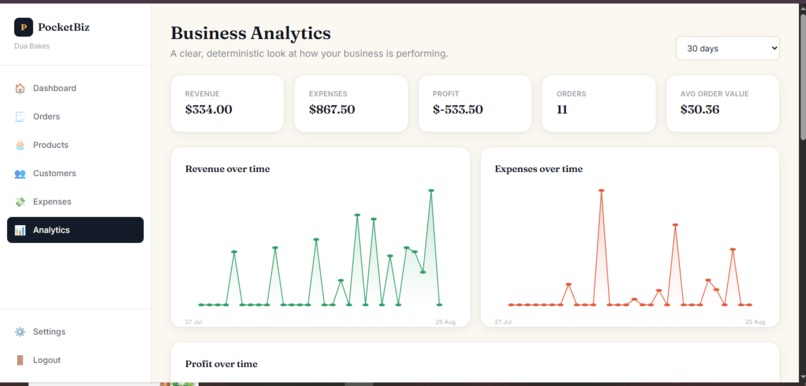This screenshot has width=806, height=386.
Task: Click the Dua Bakes business name
Action: click(32, 46)
